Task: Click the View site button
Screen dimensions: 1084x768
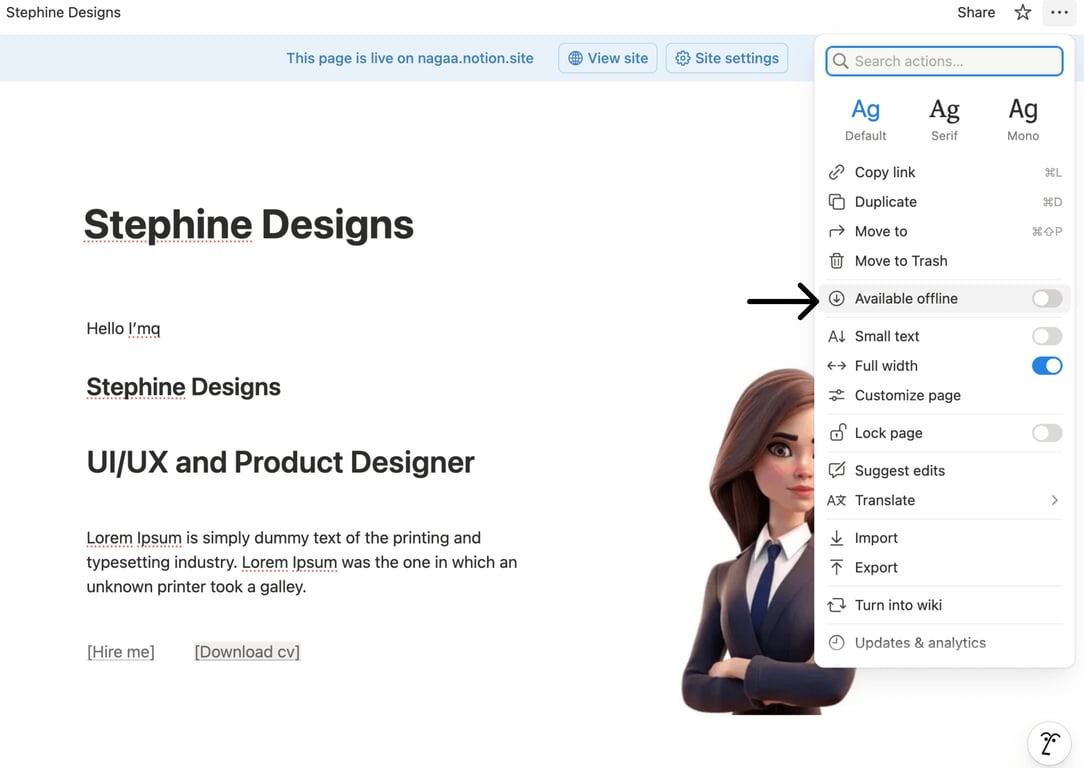Action: (x=608, y=58)
